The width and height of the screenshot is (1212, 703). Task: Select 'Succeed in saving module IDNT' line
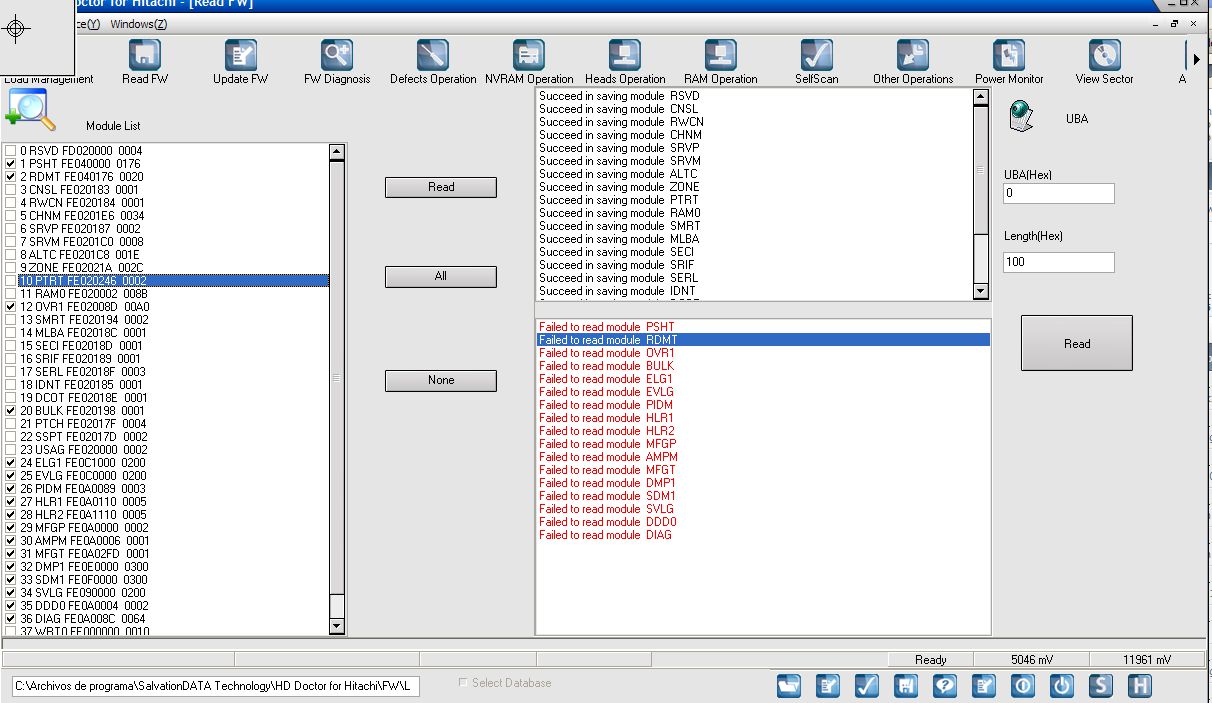(755, 291)
